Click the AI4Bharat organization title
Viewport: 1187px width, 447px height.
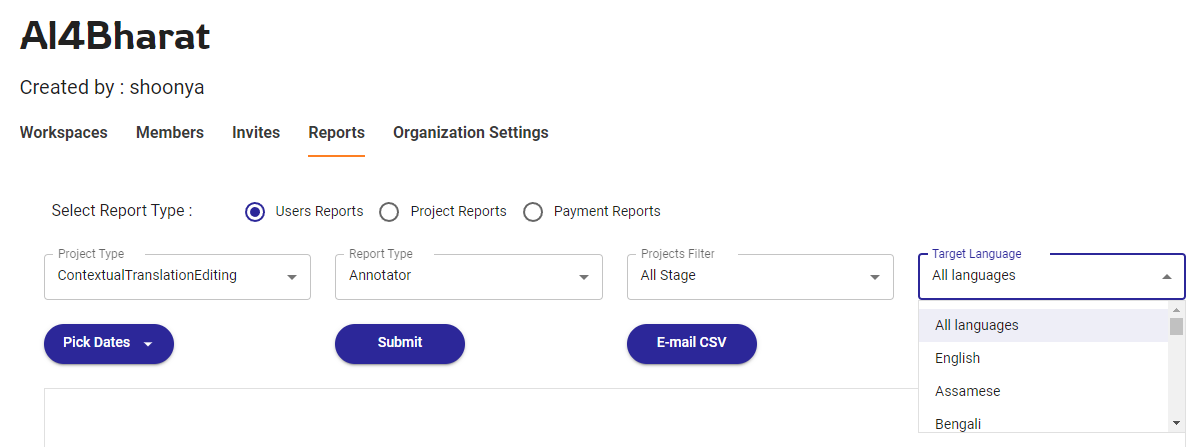(x=115, y=36)
